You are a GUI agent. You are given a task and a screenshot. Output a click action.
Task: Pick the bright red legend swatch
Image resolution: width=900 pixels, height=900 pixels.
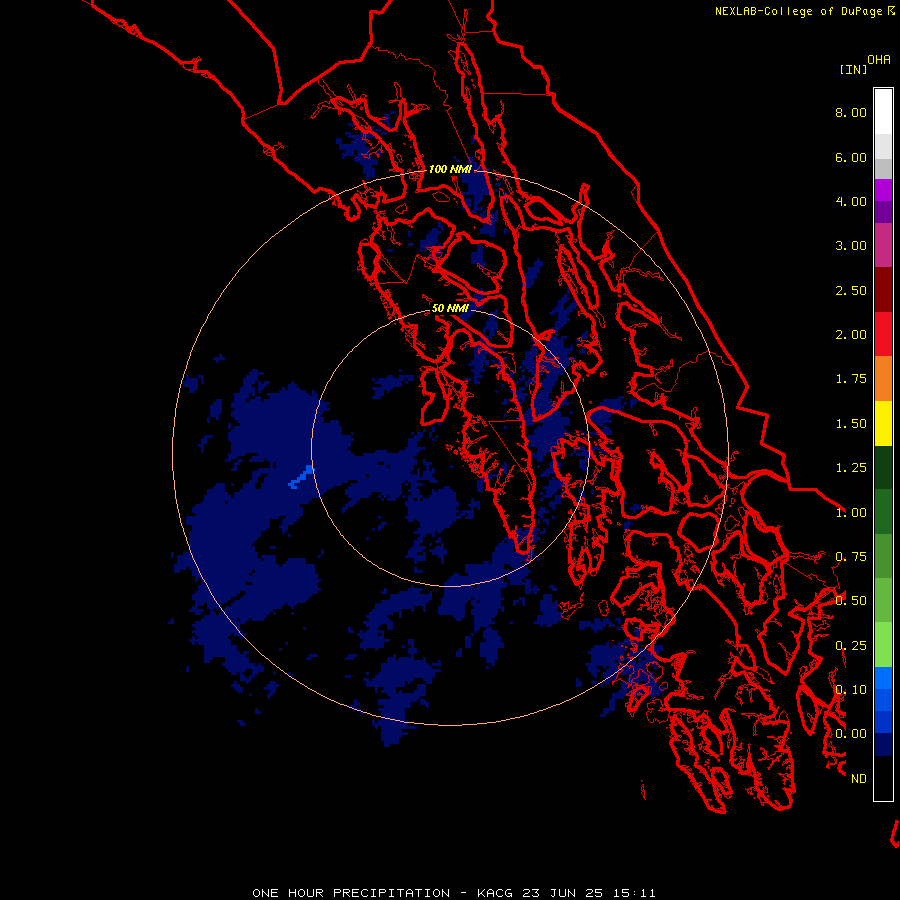(883, 334)
